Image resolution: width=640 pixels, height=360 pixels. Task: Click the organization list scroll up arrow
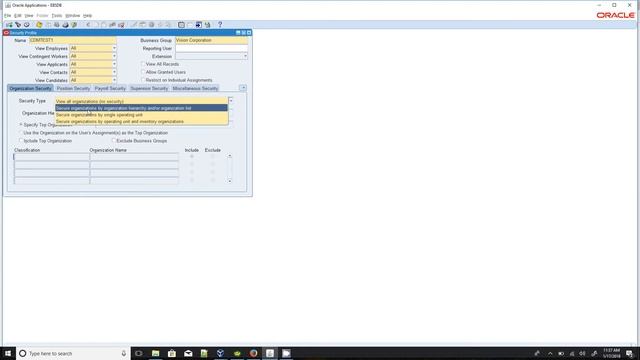click(x=230, y=156)
